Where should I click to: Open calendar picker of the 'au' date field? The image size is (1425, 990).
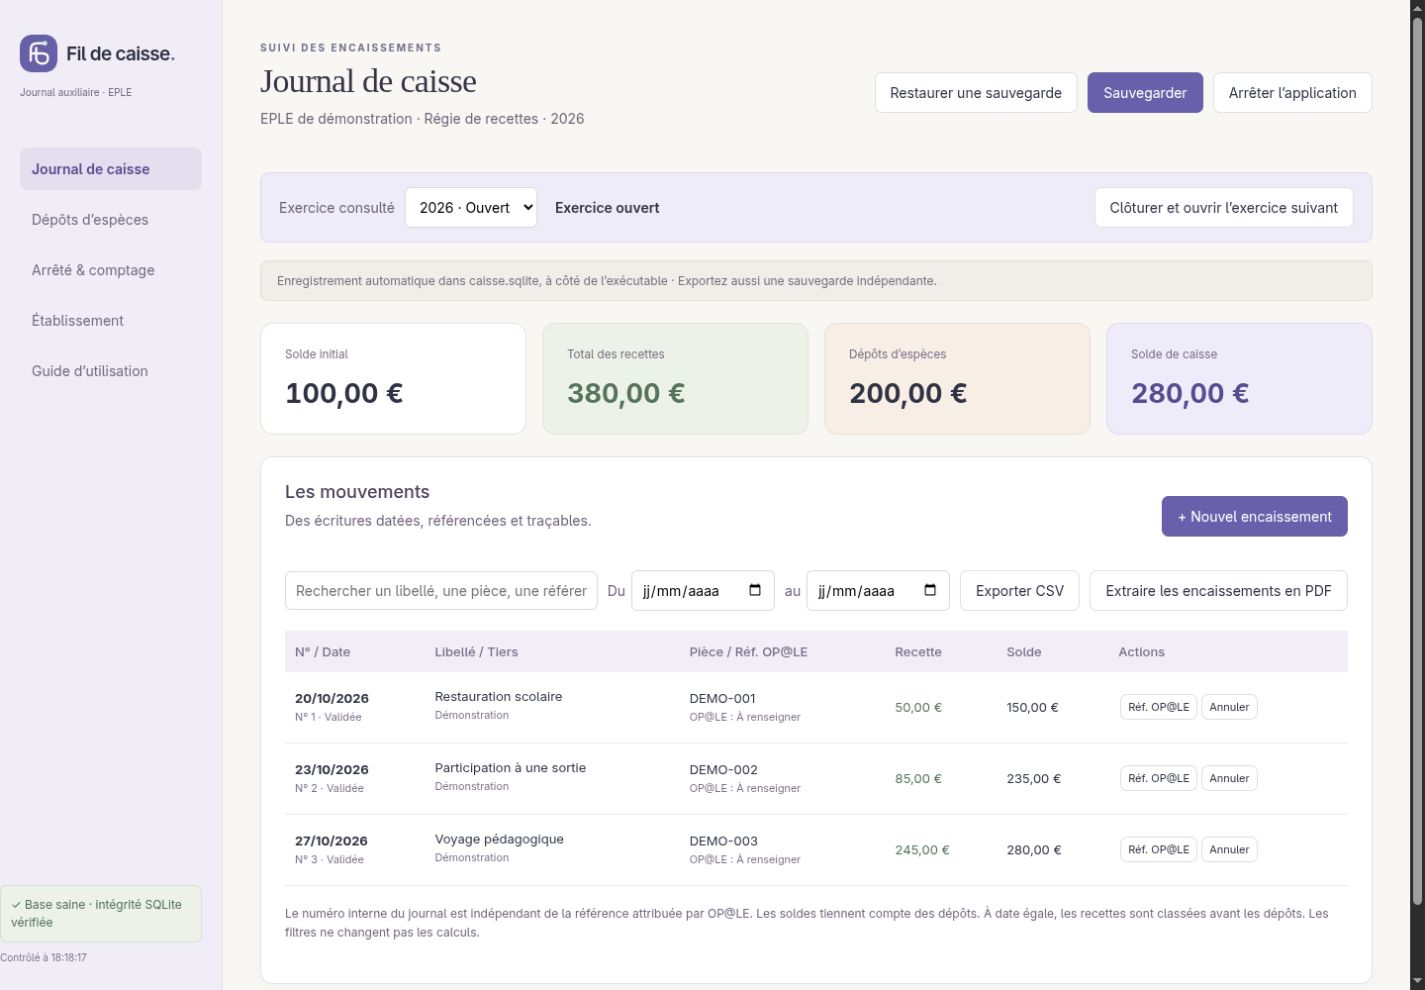pos(930,590)
